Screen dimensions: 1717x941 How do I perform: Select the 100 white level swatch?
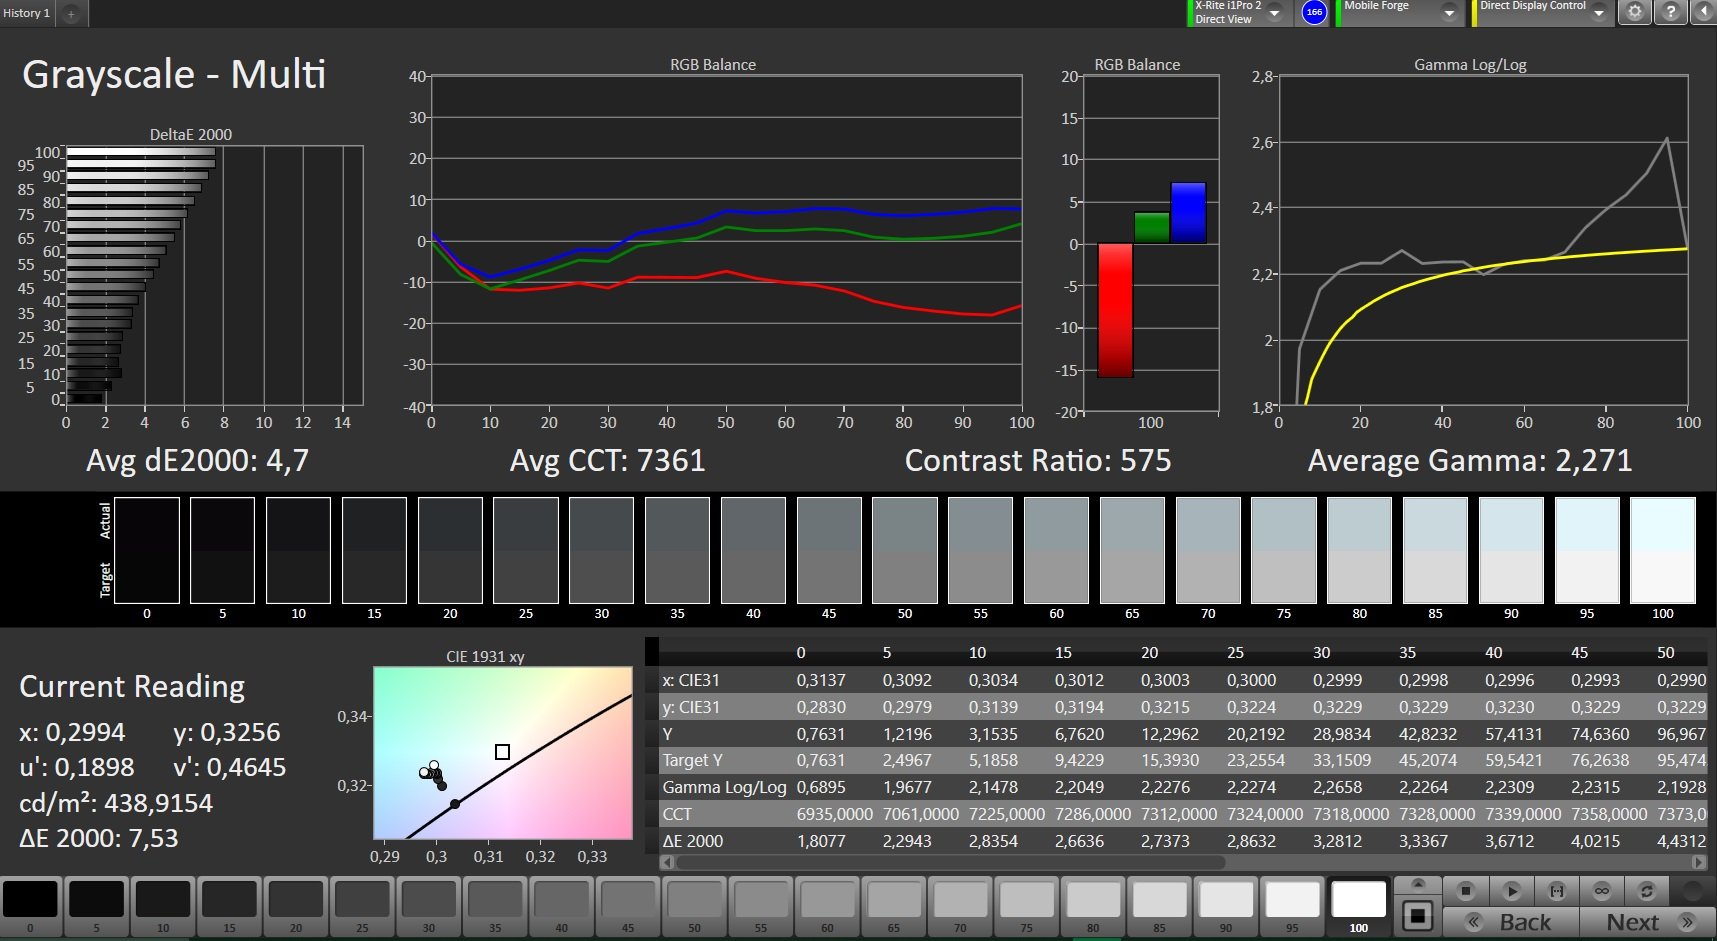pos(1358,906)
